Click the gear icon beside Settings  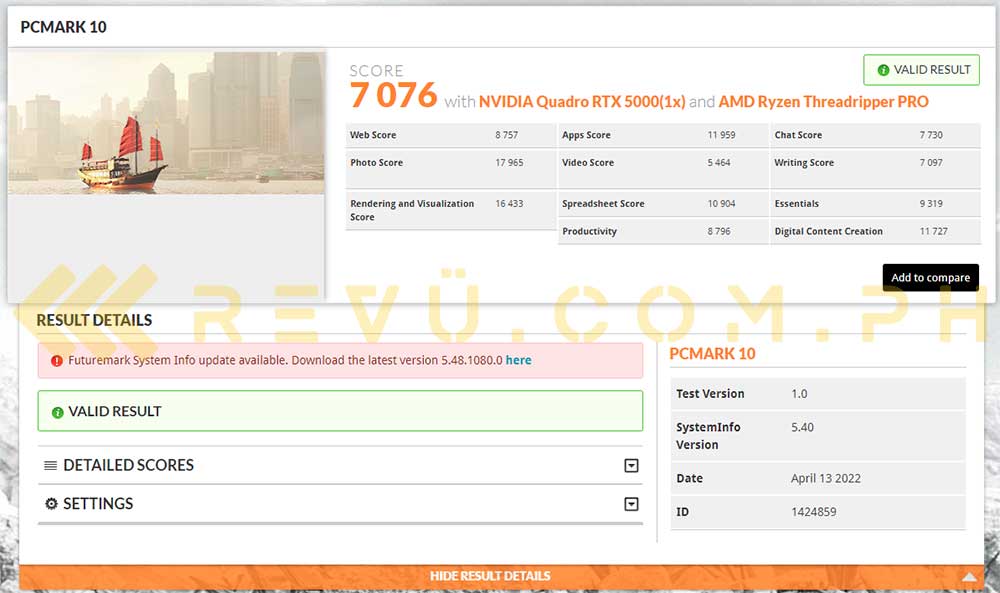coord(51,504)
